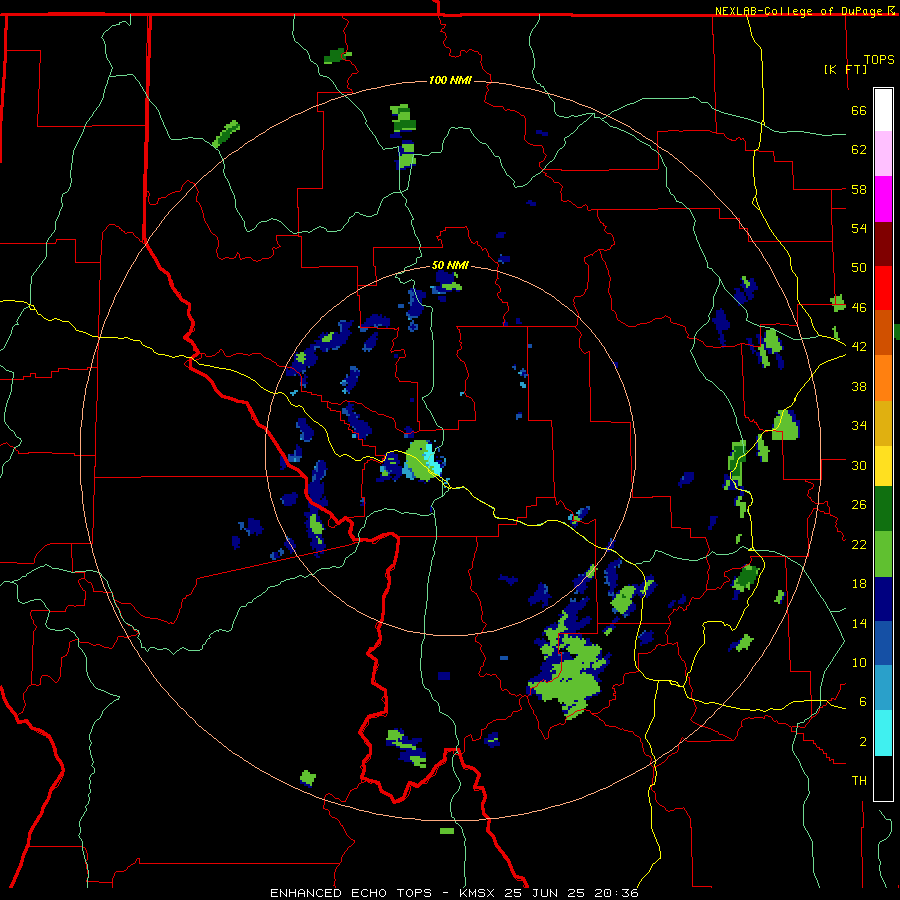Viewport: 900px width, 900px height.
Task: Click the legend value 26
Action: pyautogui.click(x=859, y=505)
